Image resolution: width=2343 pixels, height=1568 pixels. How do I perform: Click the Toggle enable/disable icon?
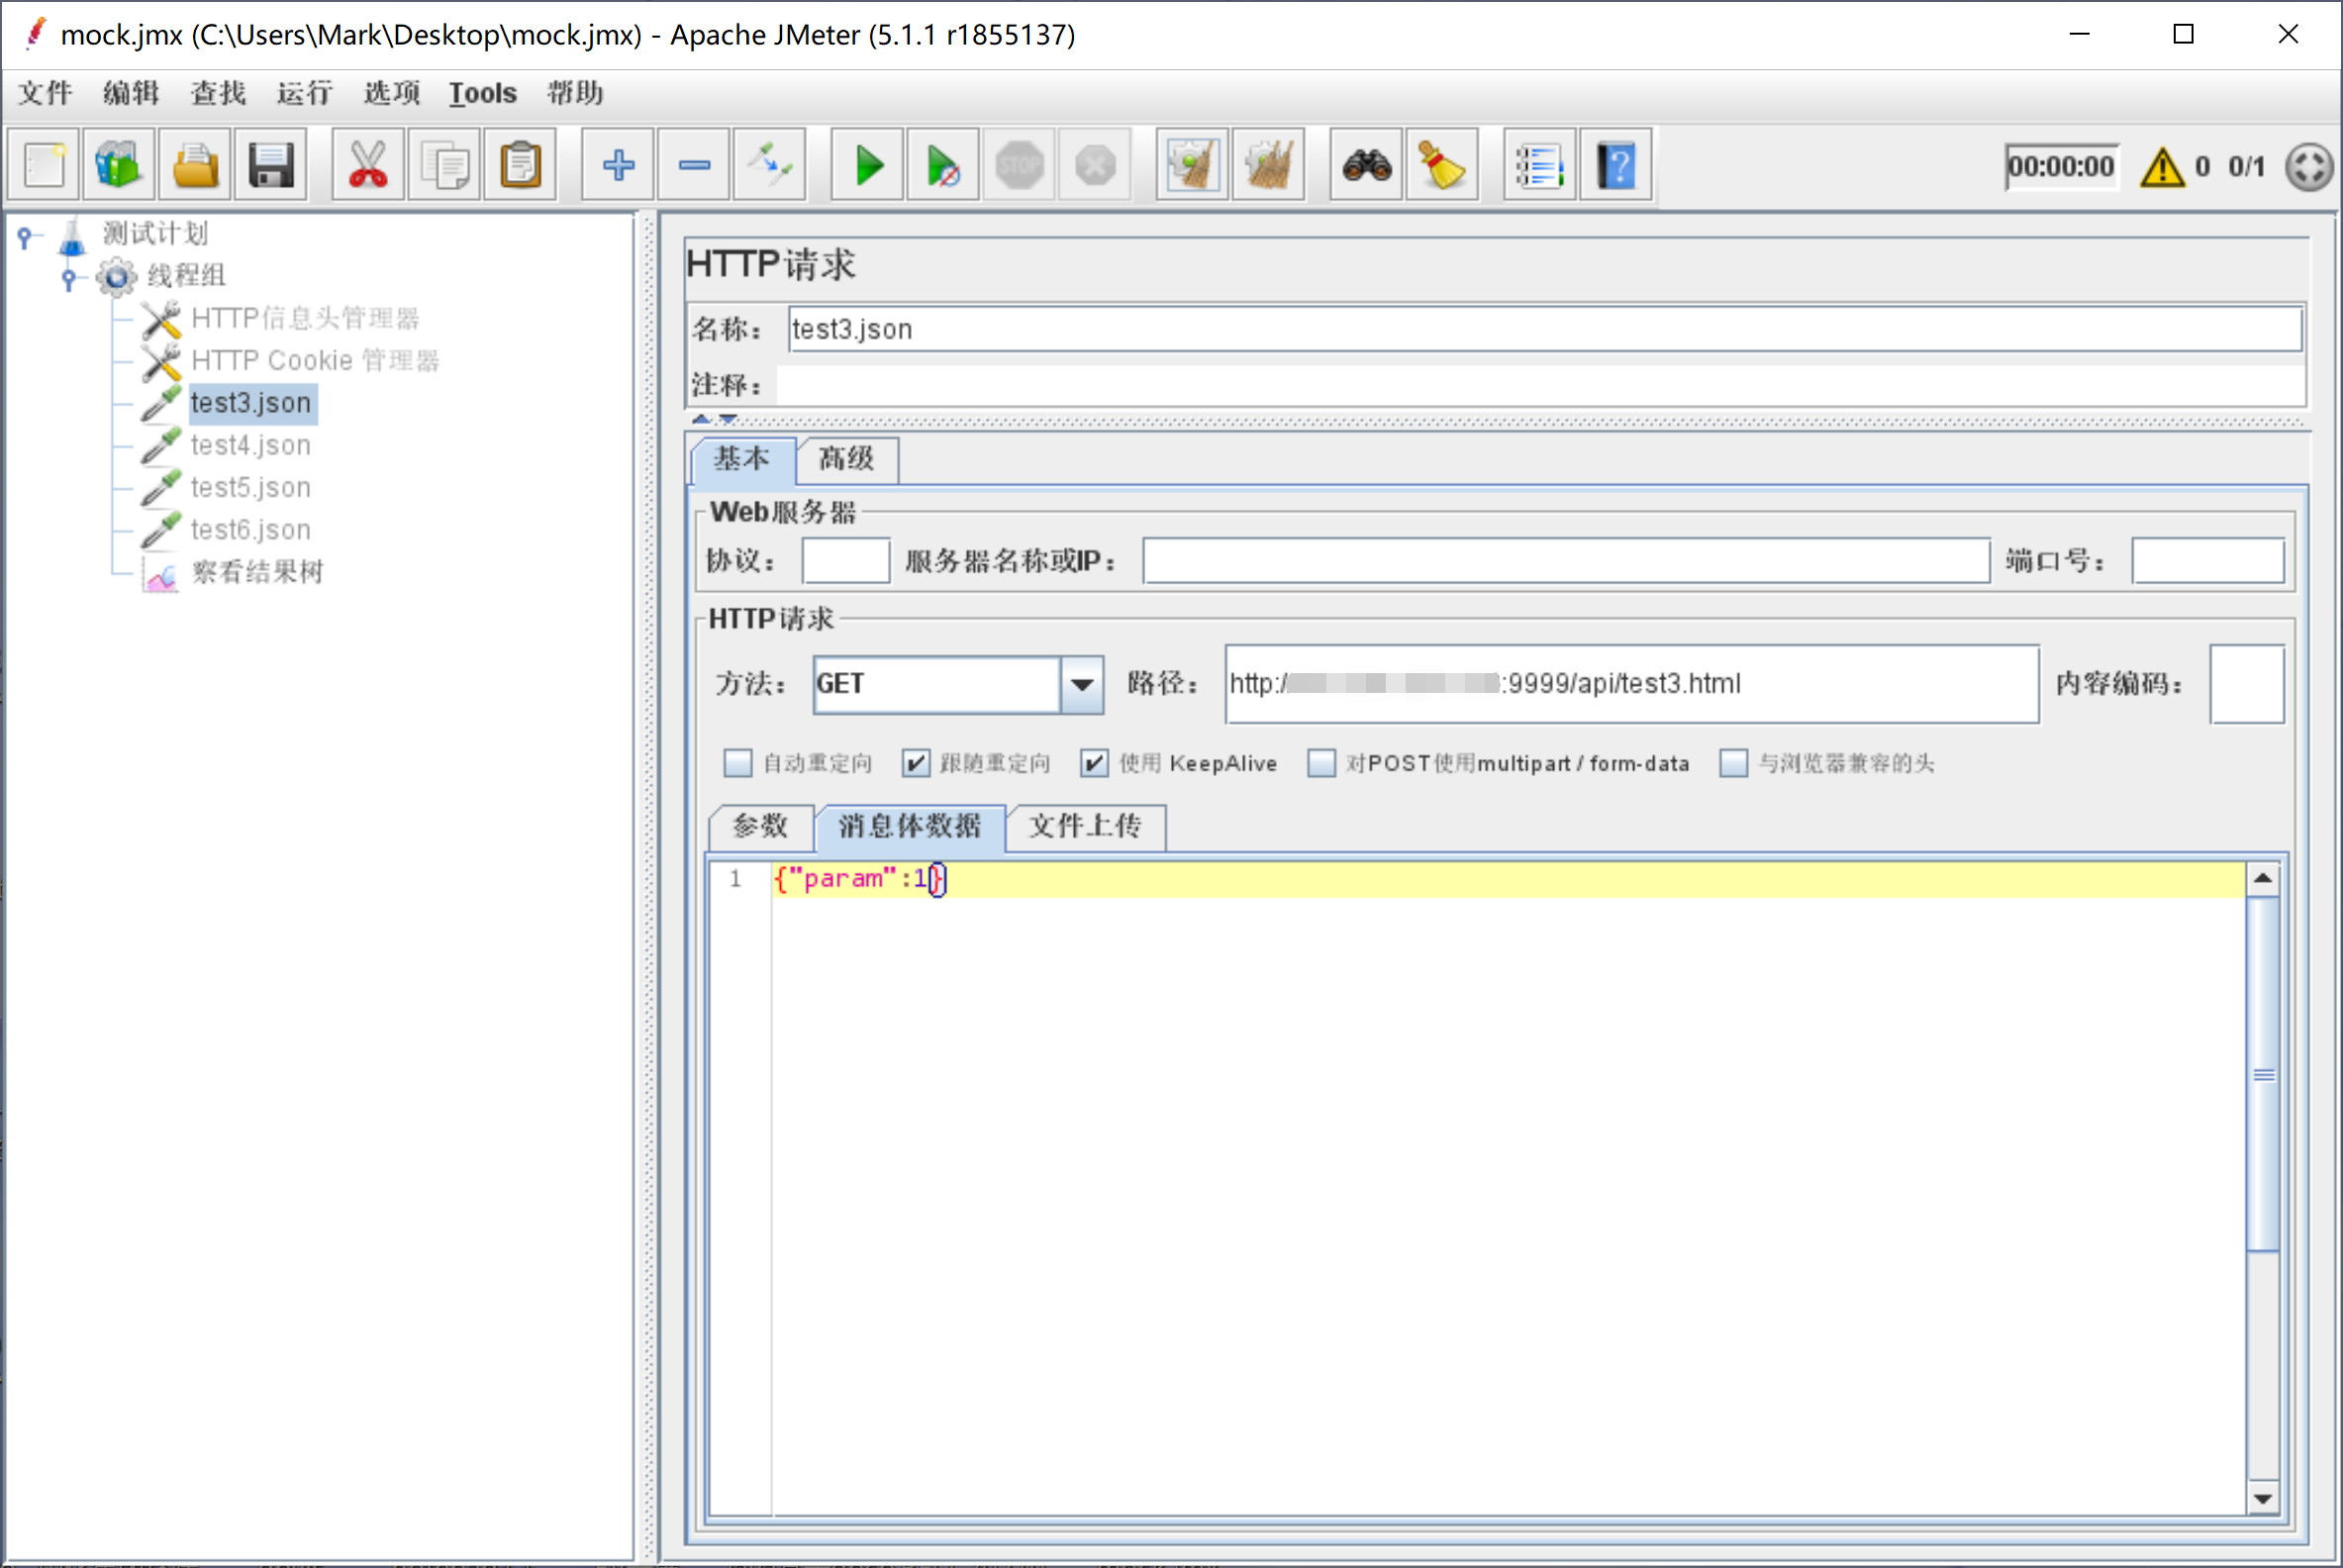pyautogui.click(x=770, y=165)
